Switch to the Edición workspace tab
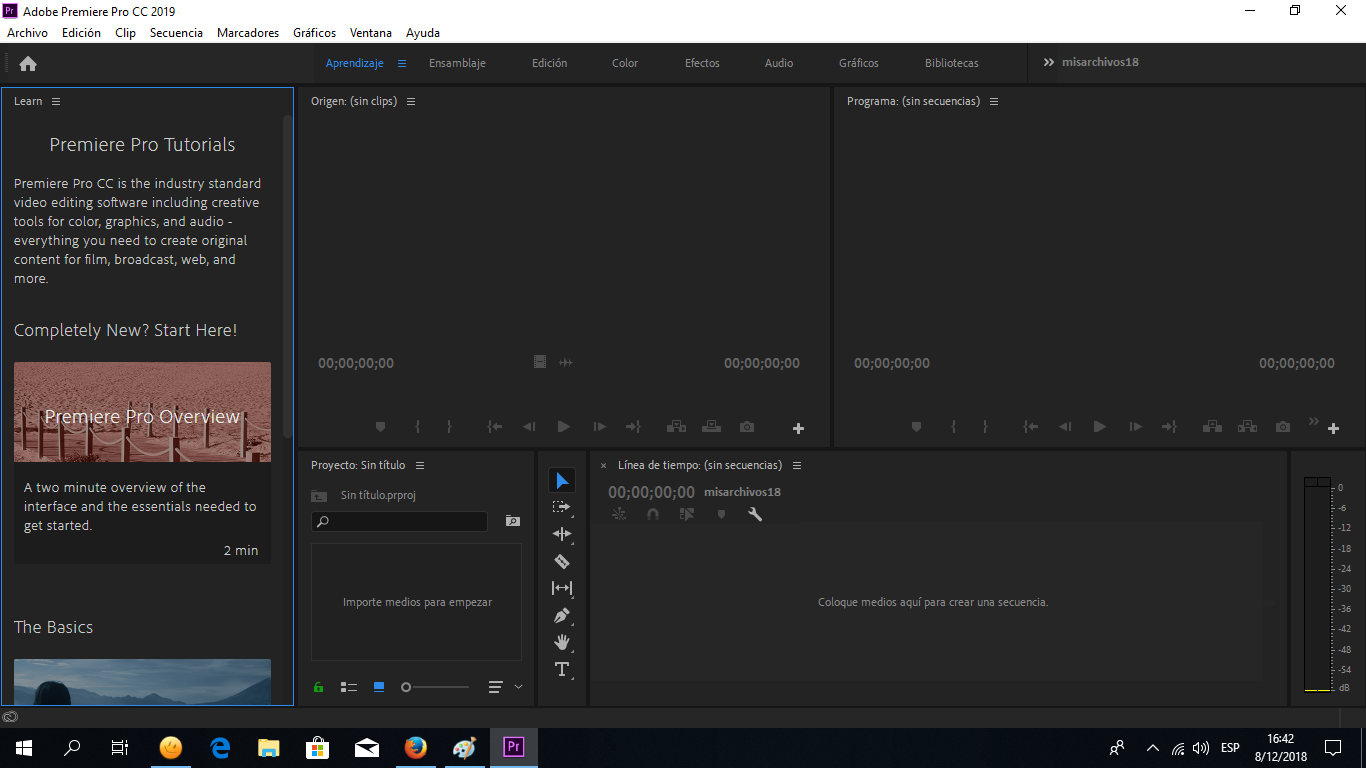 point(549,63)
